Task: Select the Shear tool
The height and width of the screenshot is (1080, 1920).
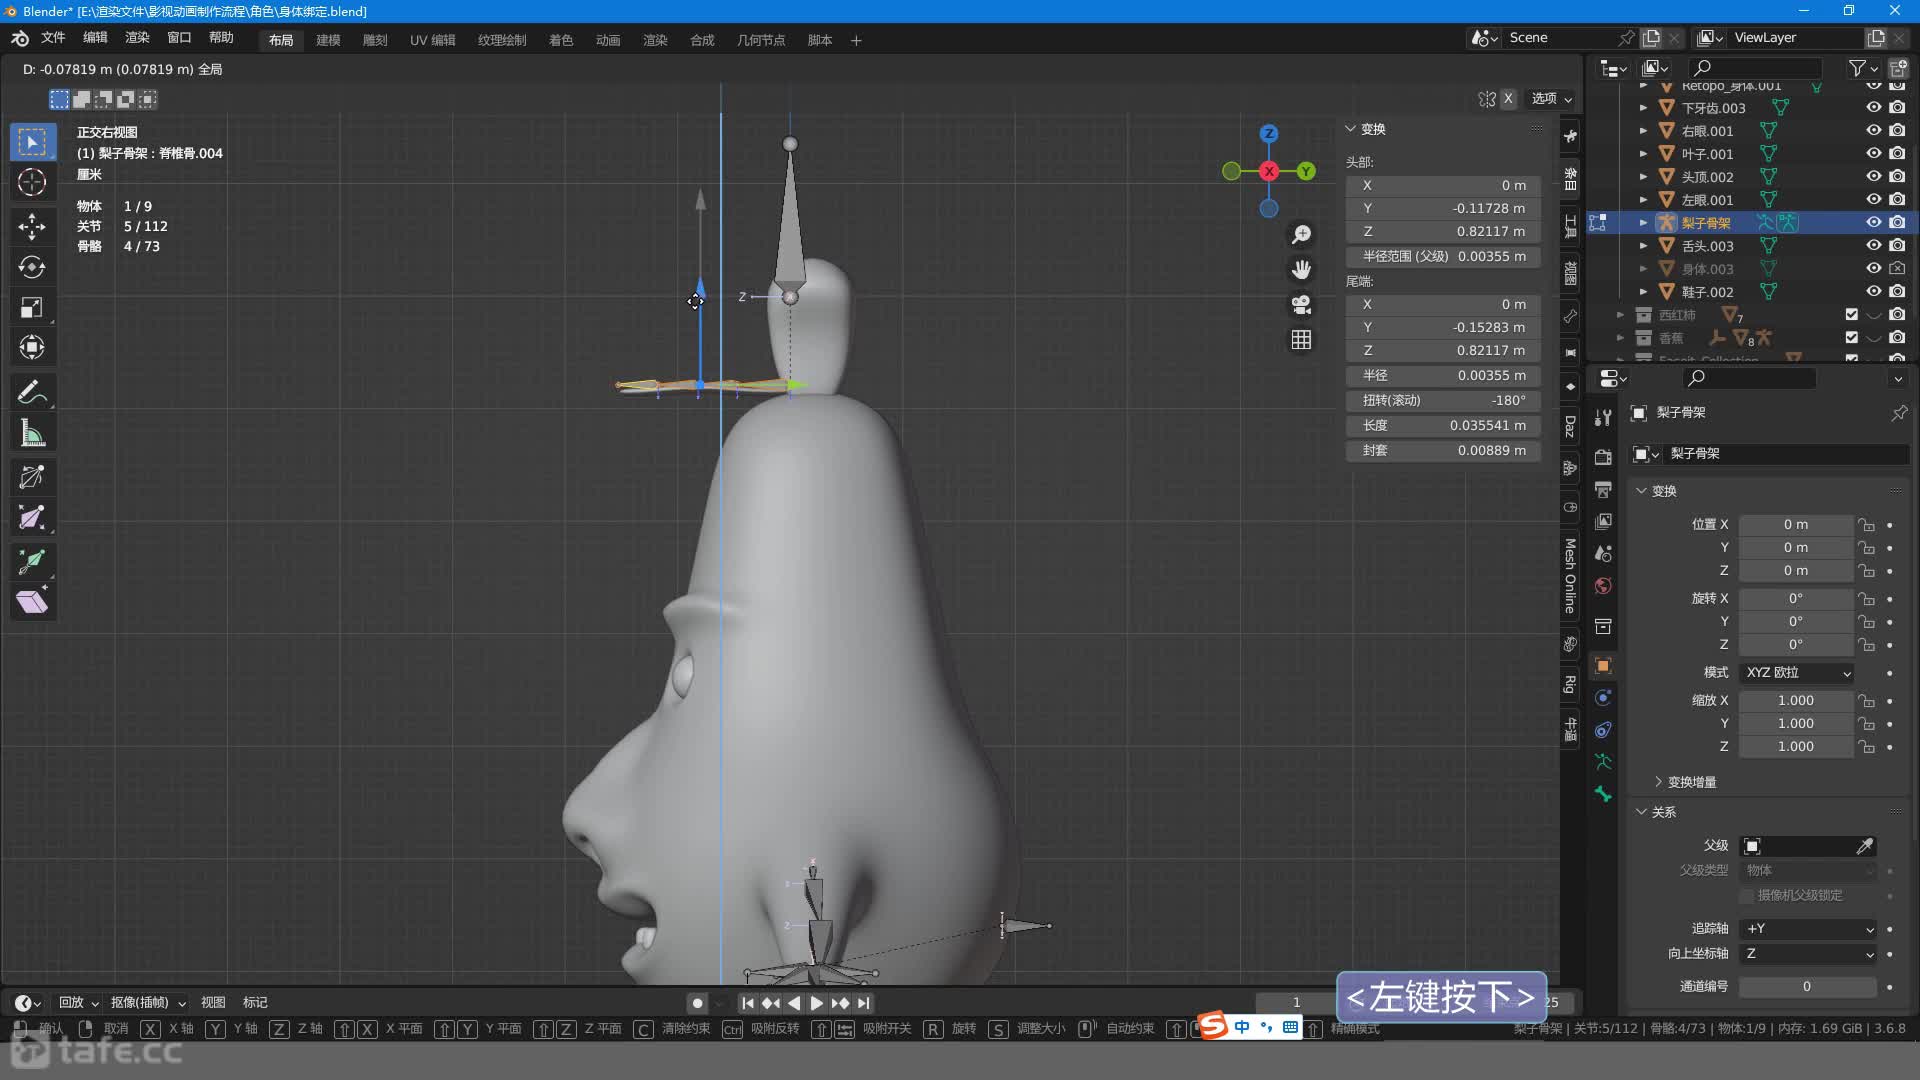Action: point(32,602)
